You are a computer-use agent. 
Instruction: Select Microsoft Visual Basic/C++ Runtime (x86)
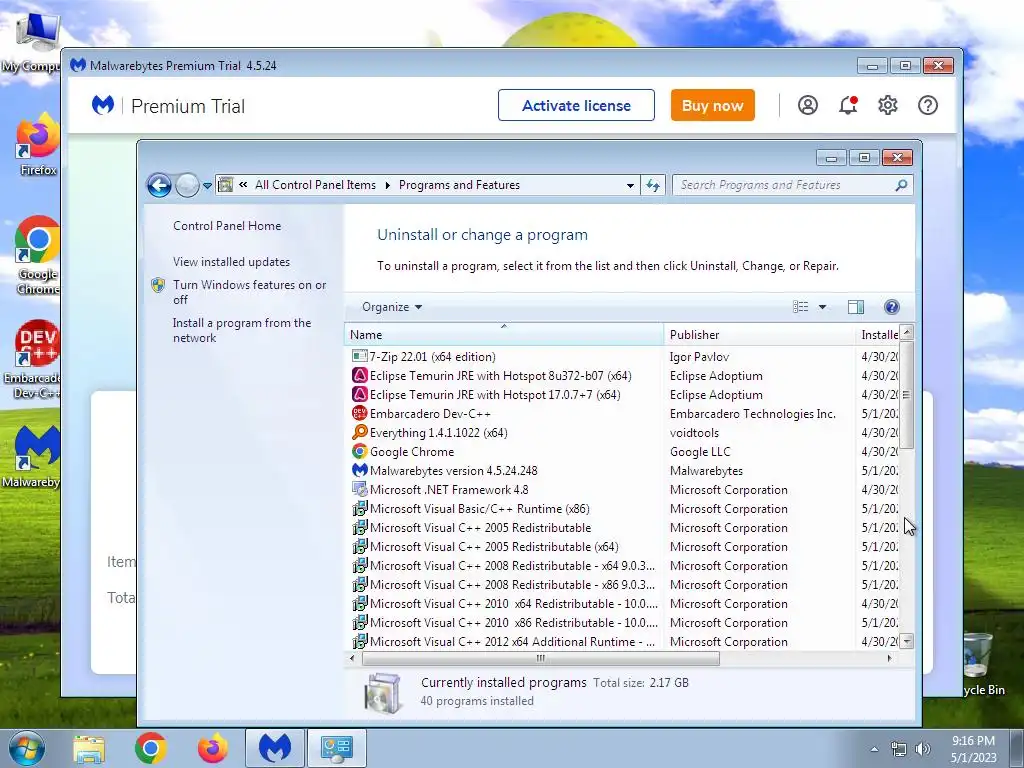click(x=624, y=508)
